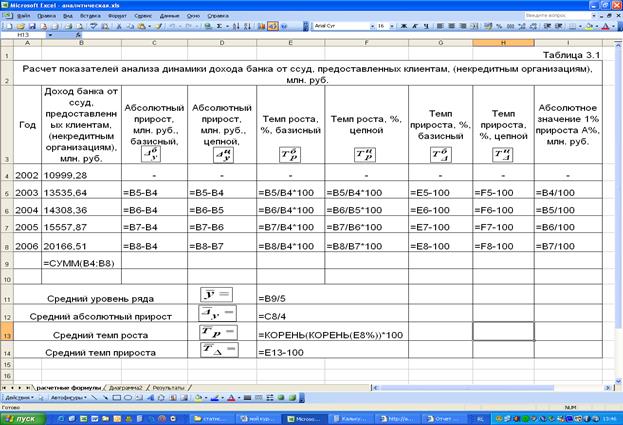The width and height of the screenshot is (623, 425).
Task: Click the Comma Style 000 icon
Action: 511,26
